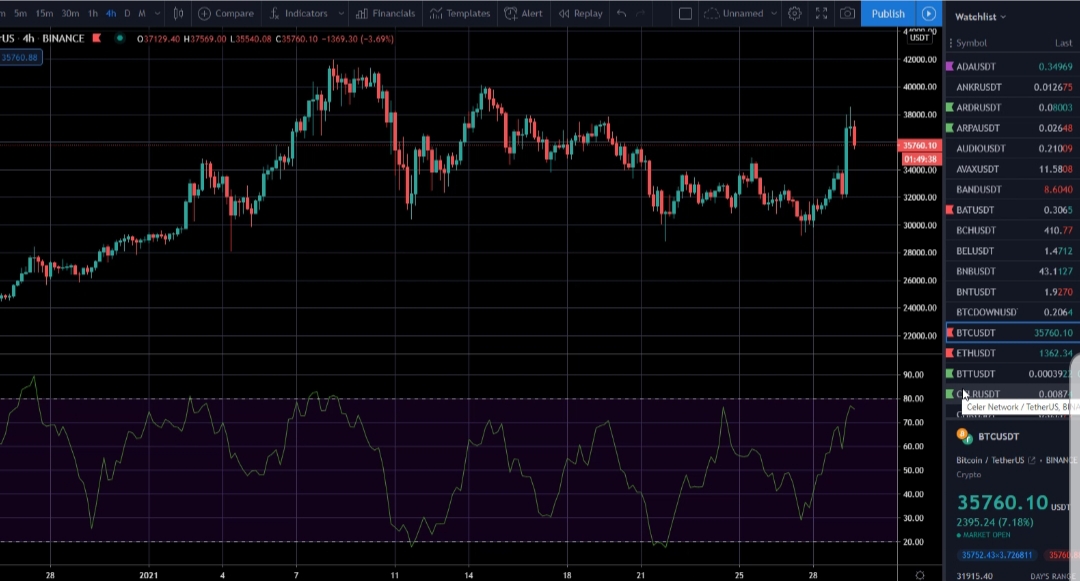Create a new Alert
Viewport: 1080px width, 581px height.
523,13
